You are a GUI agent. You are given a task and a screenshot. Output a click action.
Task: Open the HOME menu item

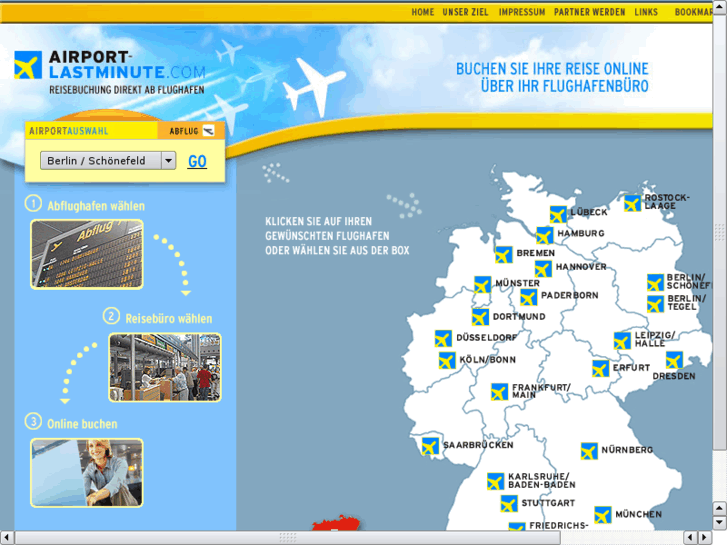(423, 12)
